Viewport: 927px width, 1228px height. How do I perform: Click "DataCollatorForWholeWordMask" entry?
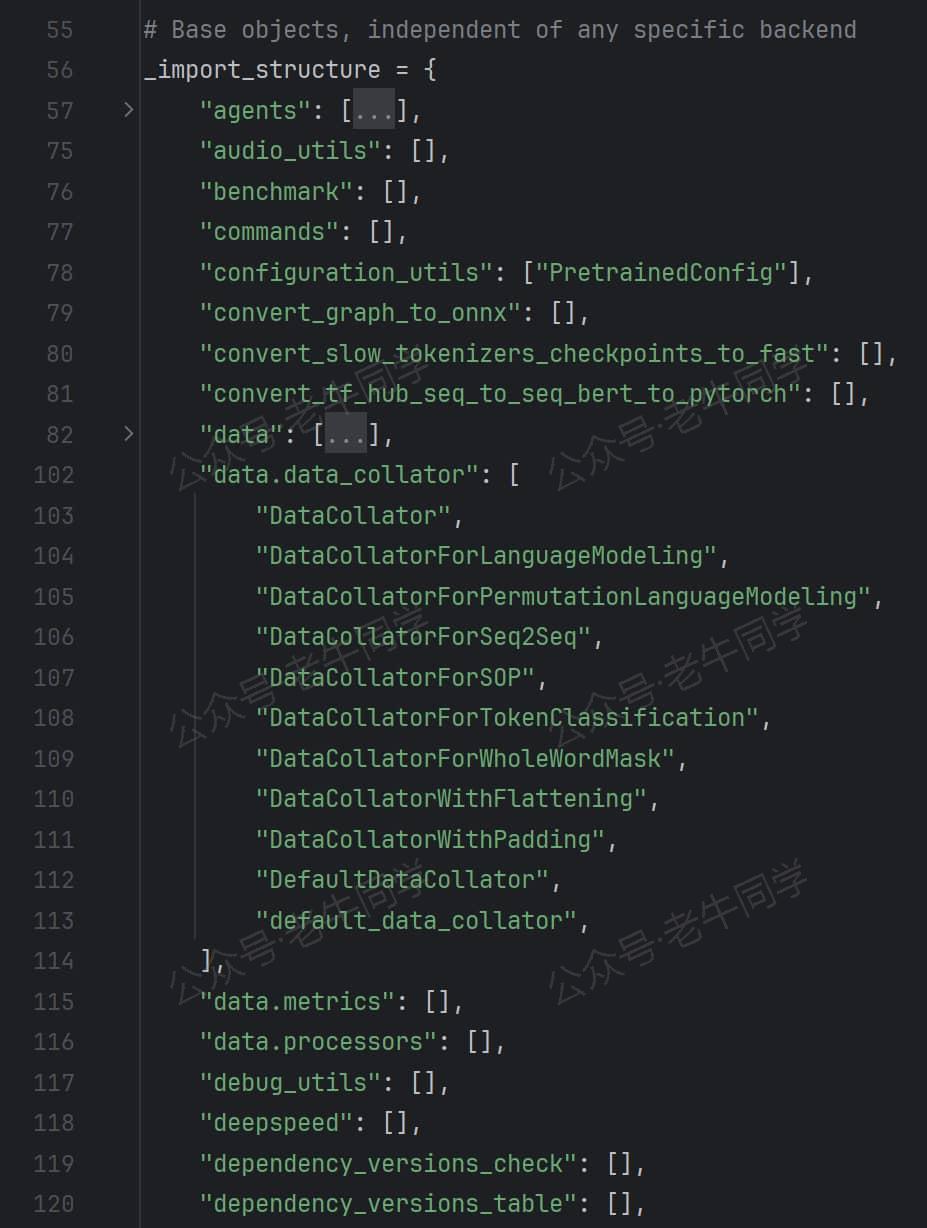465,758
